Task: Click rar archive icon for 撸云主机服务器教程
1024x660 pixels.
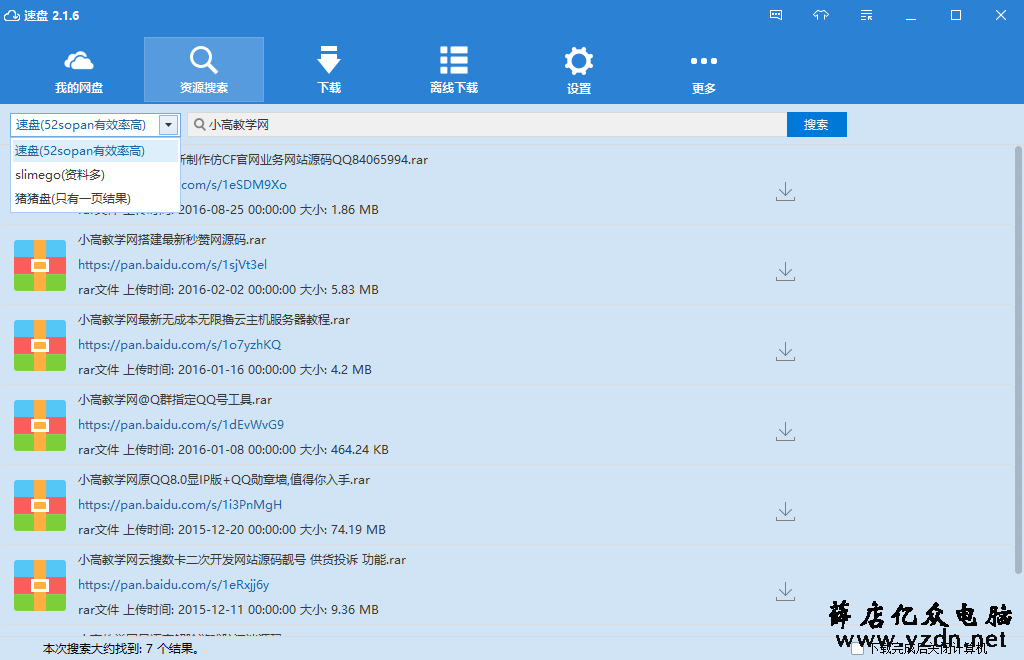Action: tap(40, 345)
